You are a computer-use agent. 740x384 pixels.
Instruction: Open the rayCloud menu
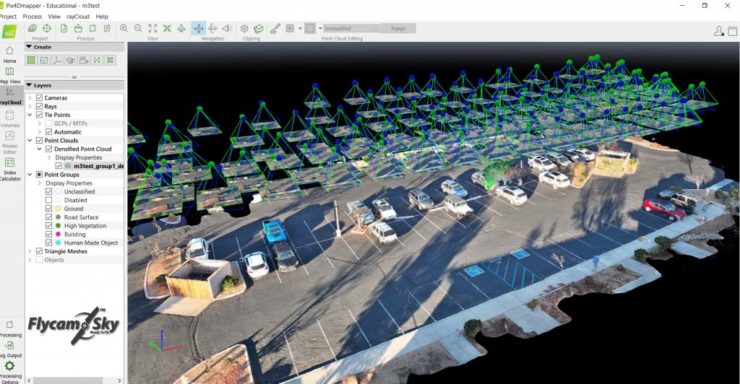point(78,17)
